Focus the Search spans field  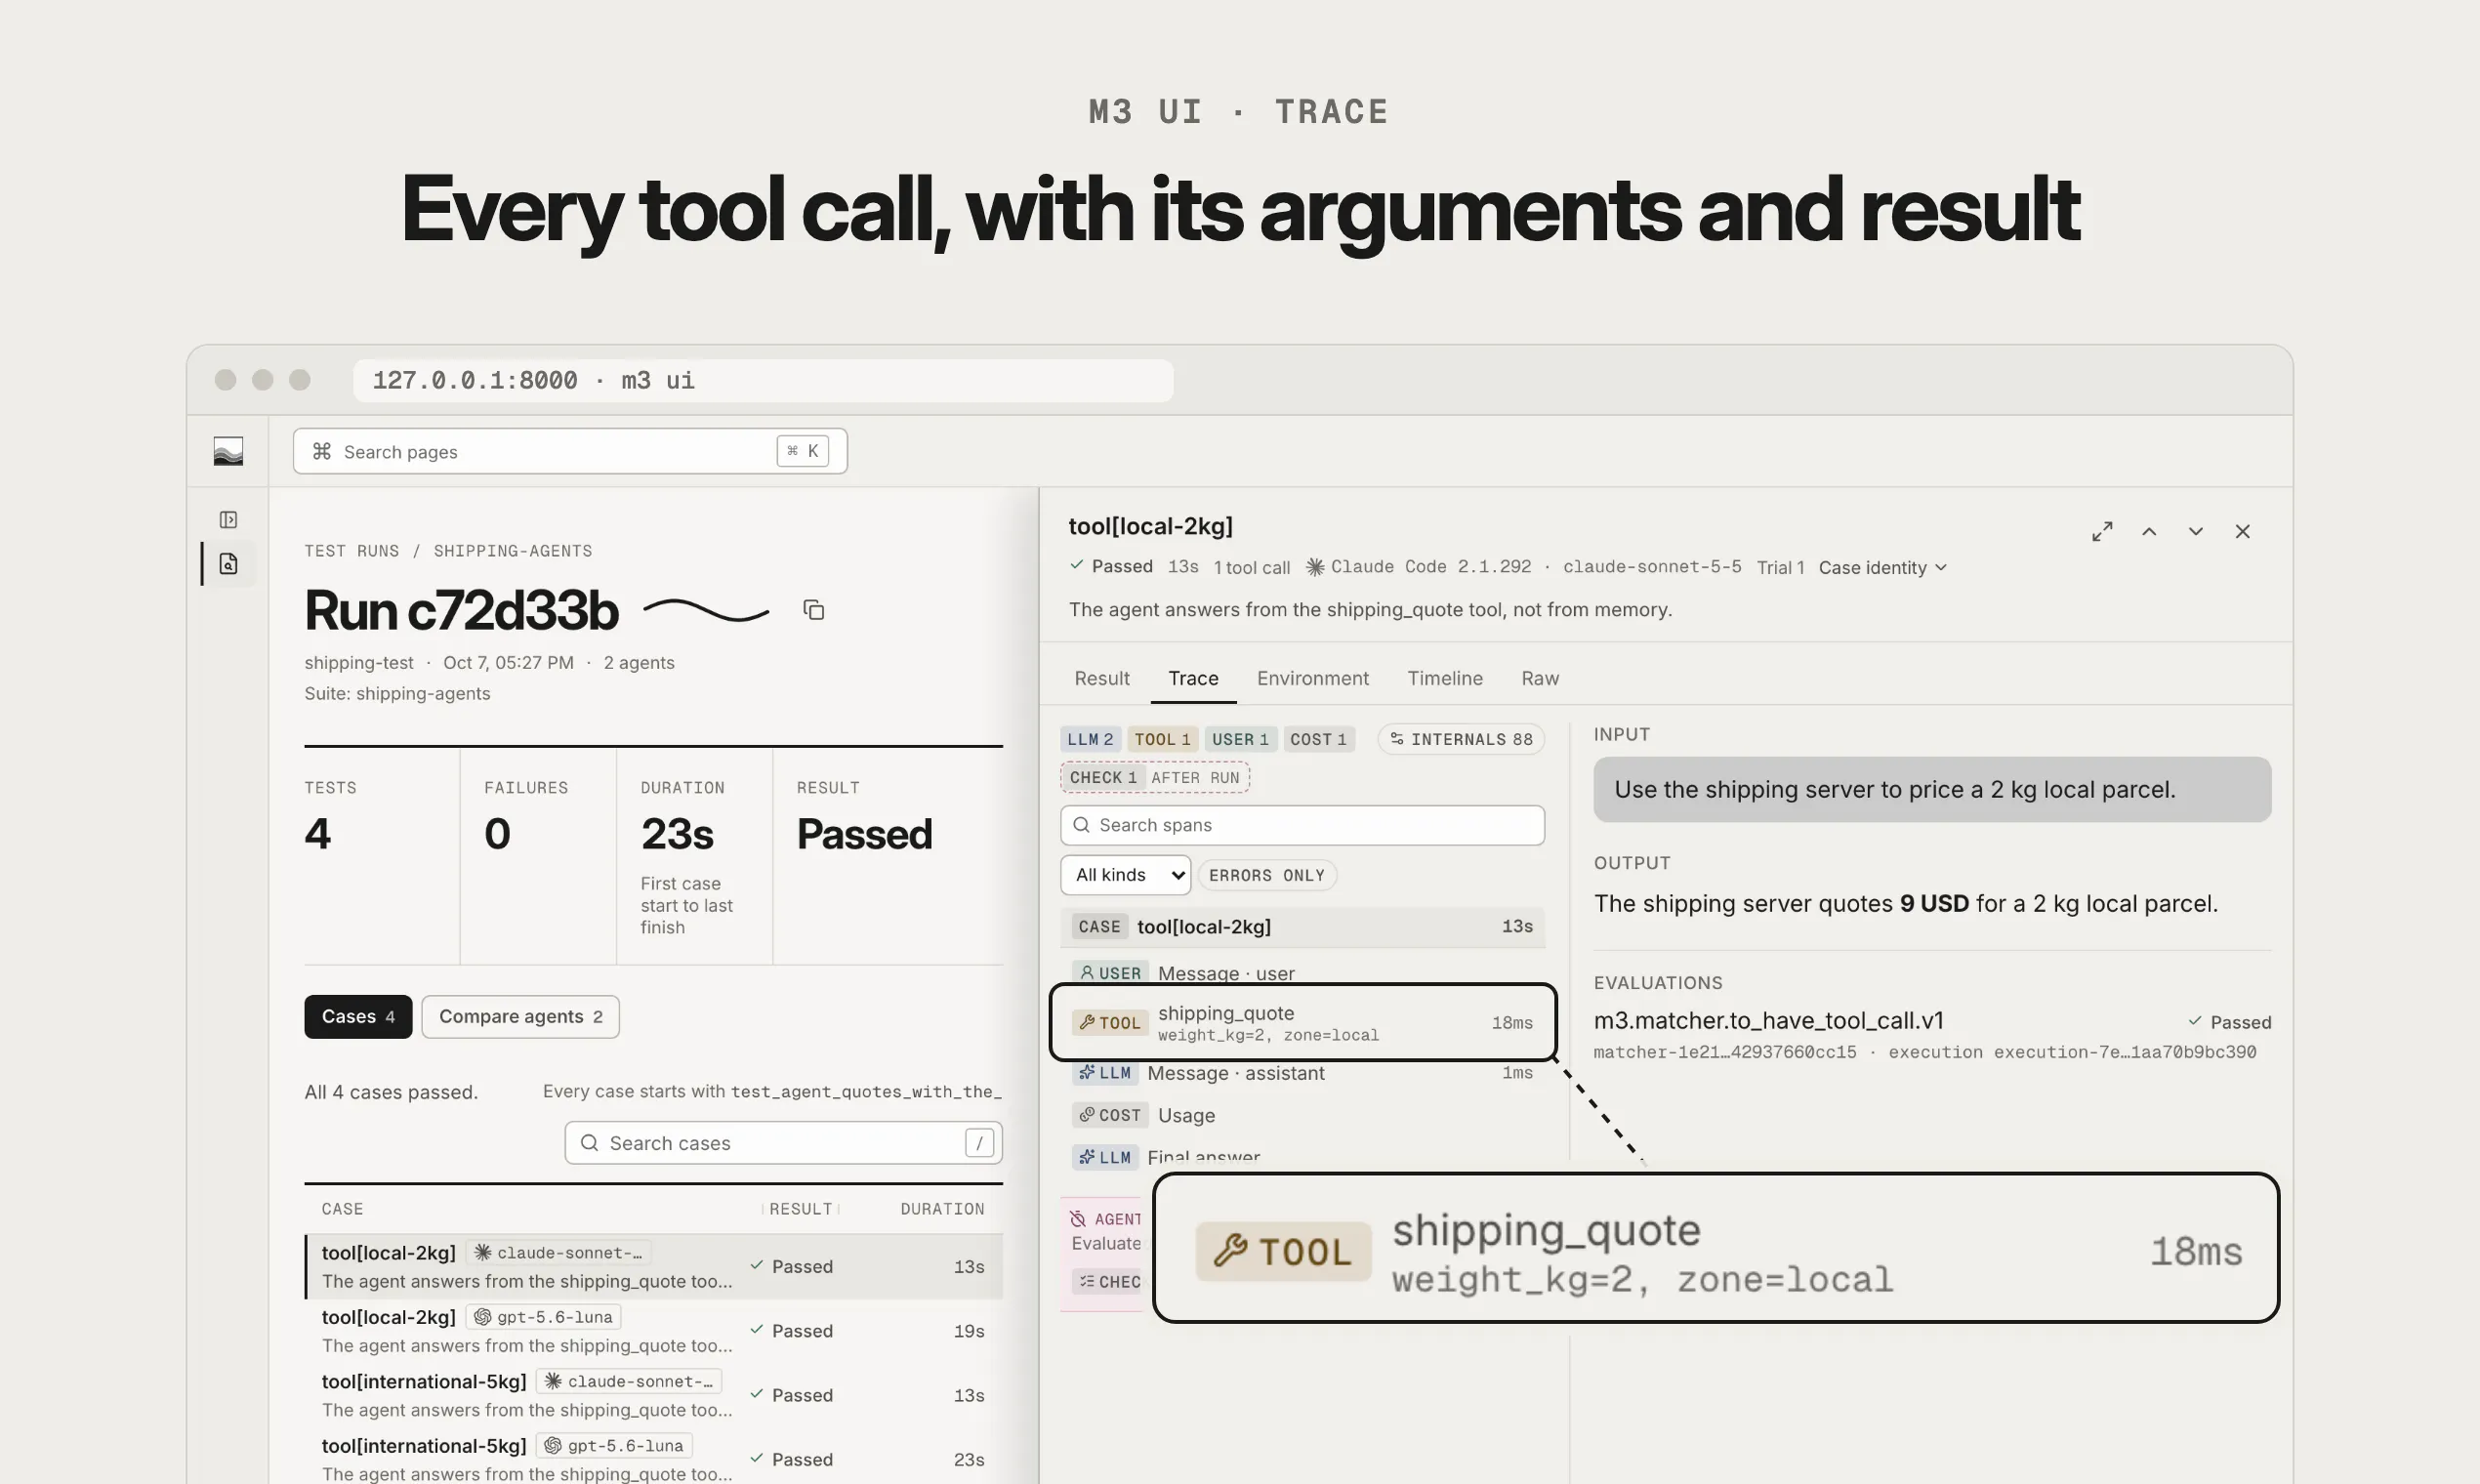(1302, 825)
